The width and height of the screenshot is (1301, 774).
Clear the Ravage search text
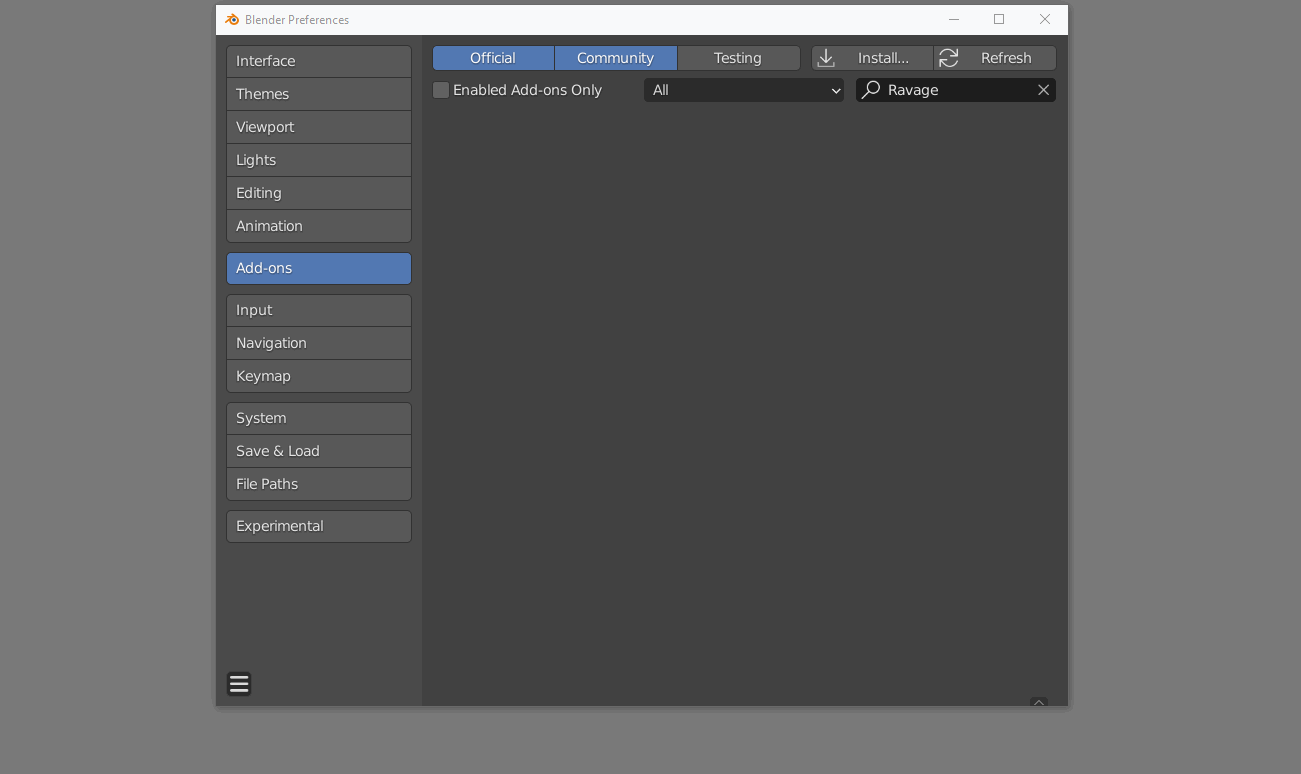tap(1043, 90)
